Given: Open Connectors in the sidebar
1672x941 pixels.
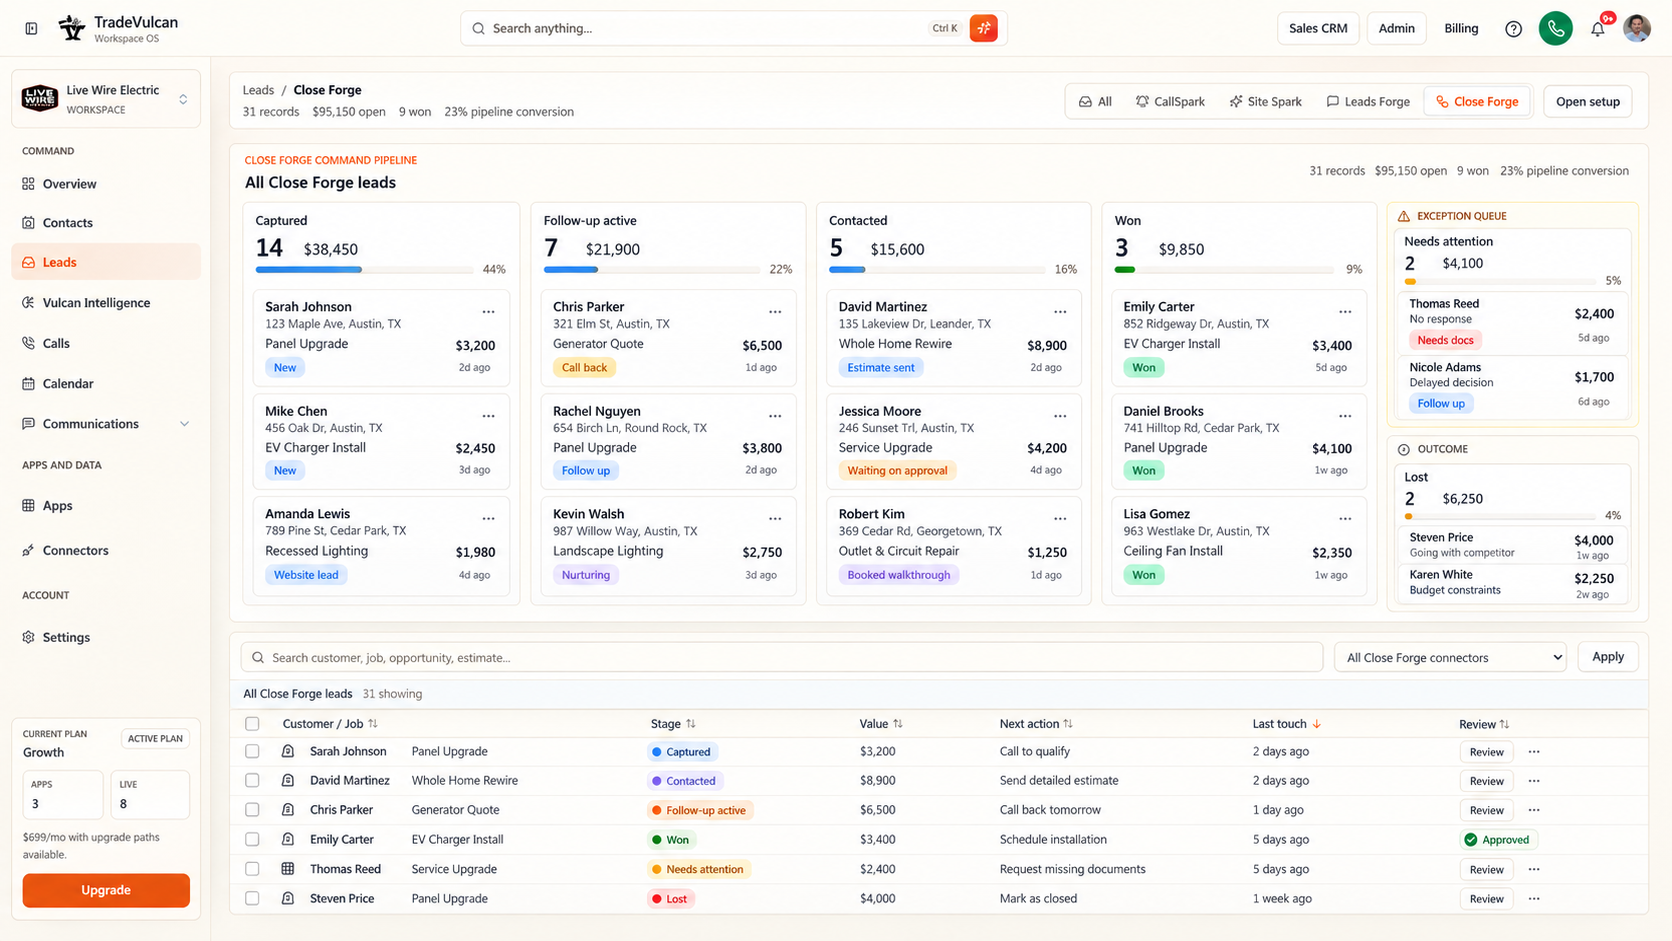Looking at the screenshot, I should pos(106,551).
